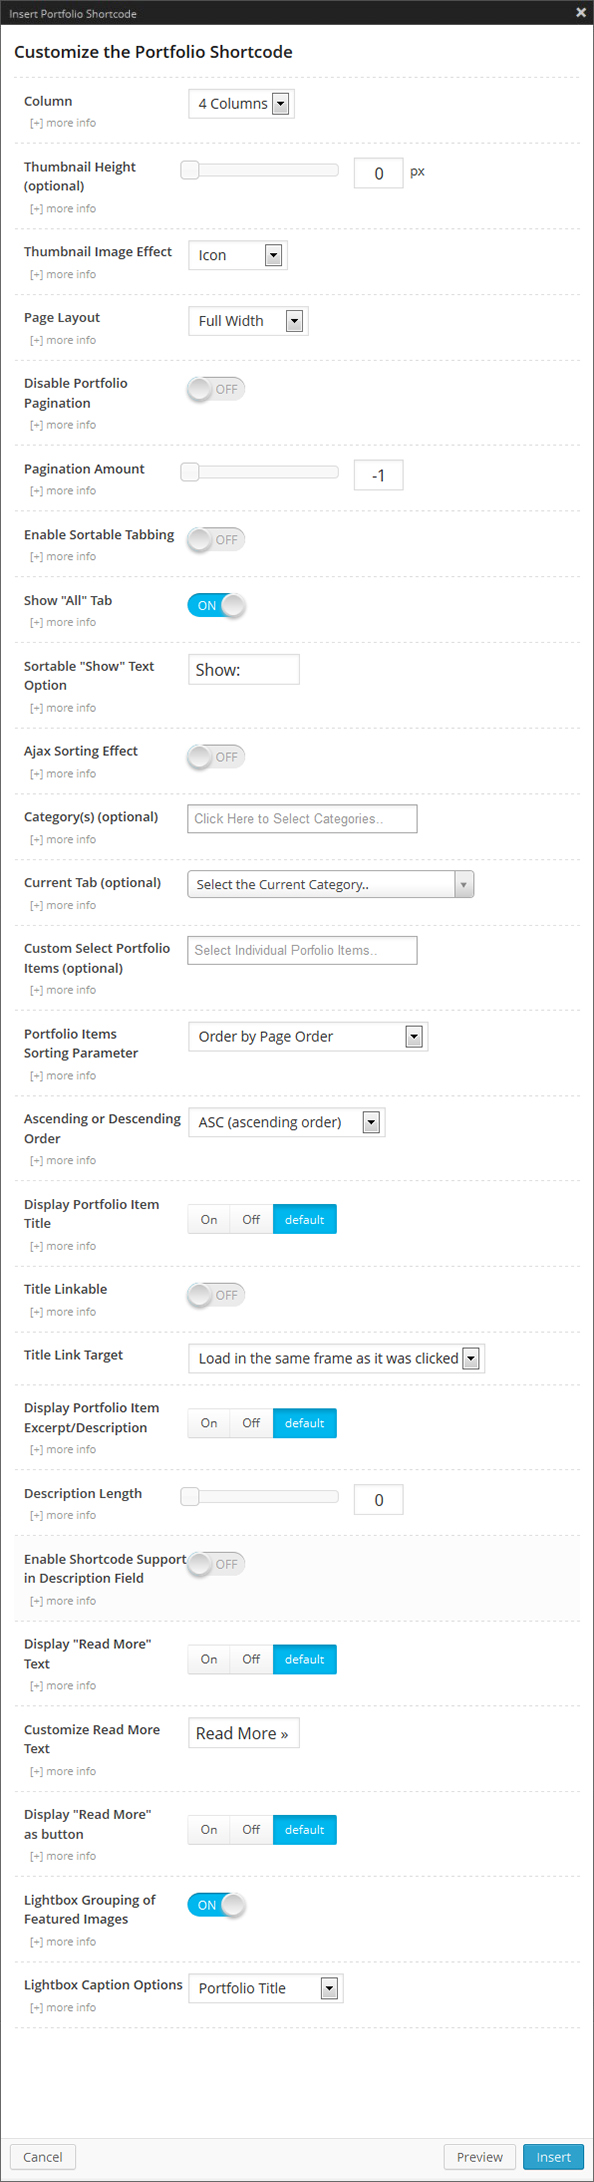This screenshot has height=2182, width=594.
Task: Enable the Ajax Sorting Effect toggle
Action: (x=214, y=757)
